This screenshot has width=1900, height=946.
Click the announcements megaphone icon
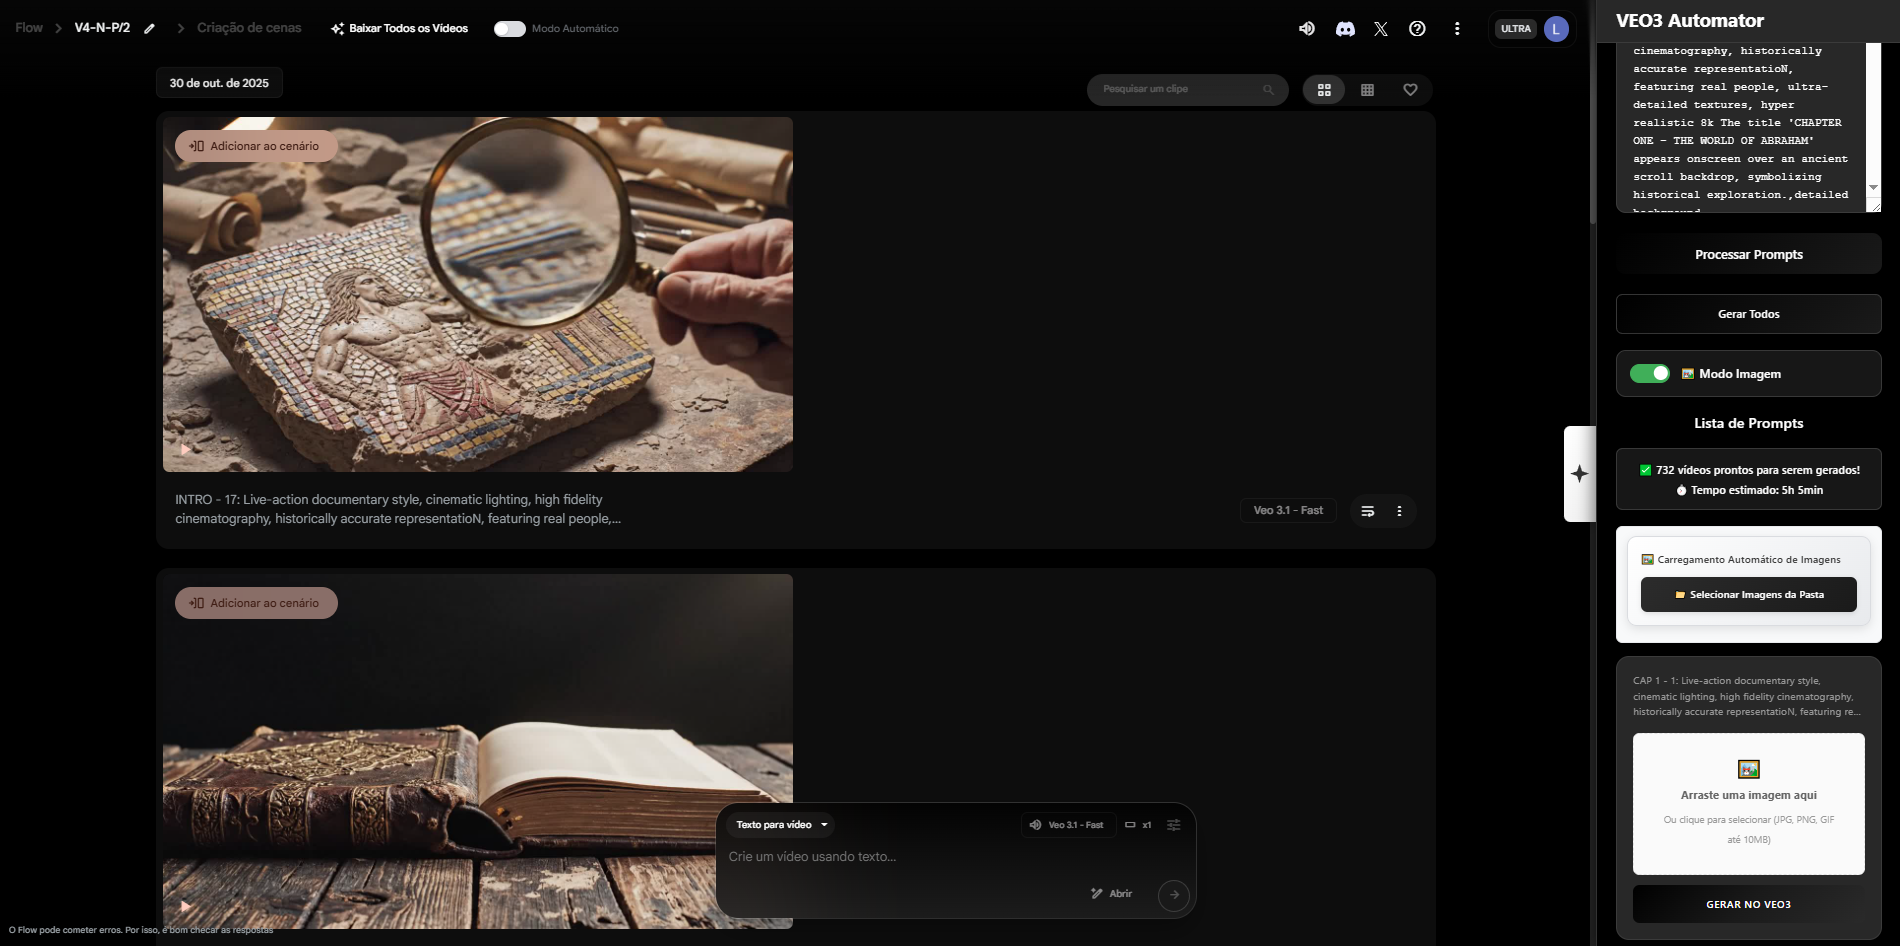click(1307, 29)
